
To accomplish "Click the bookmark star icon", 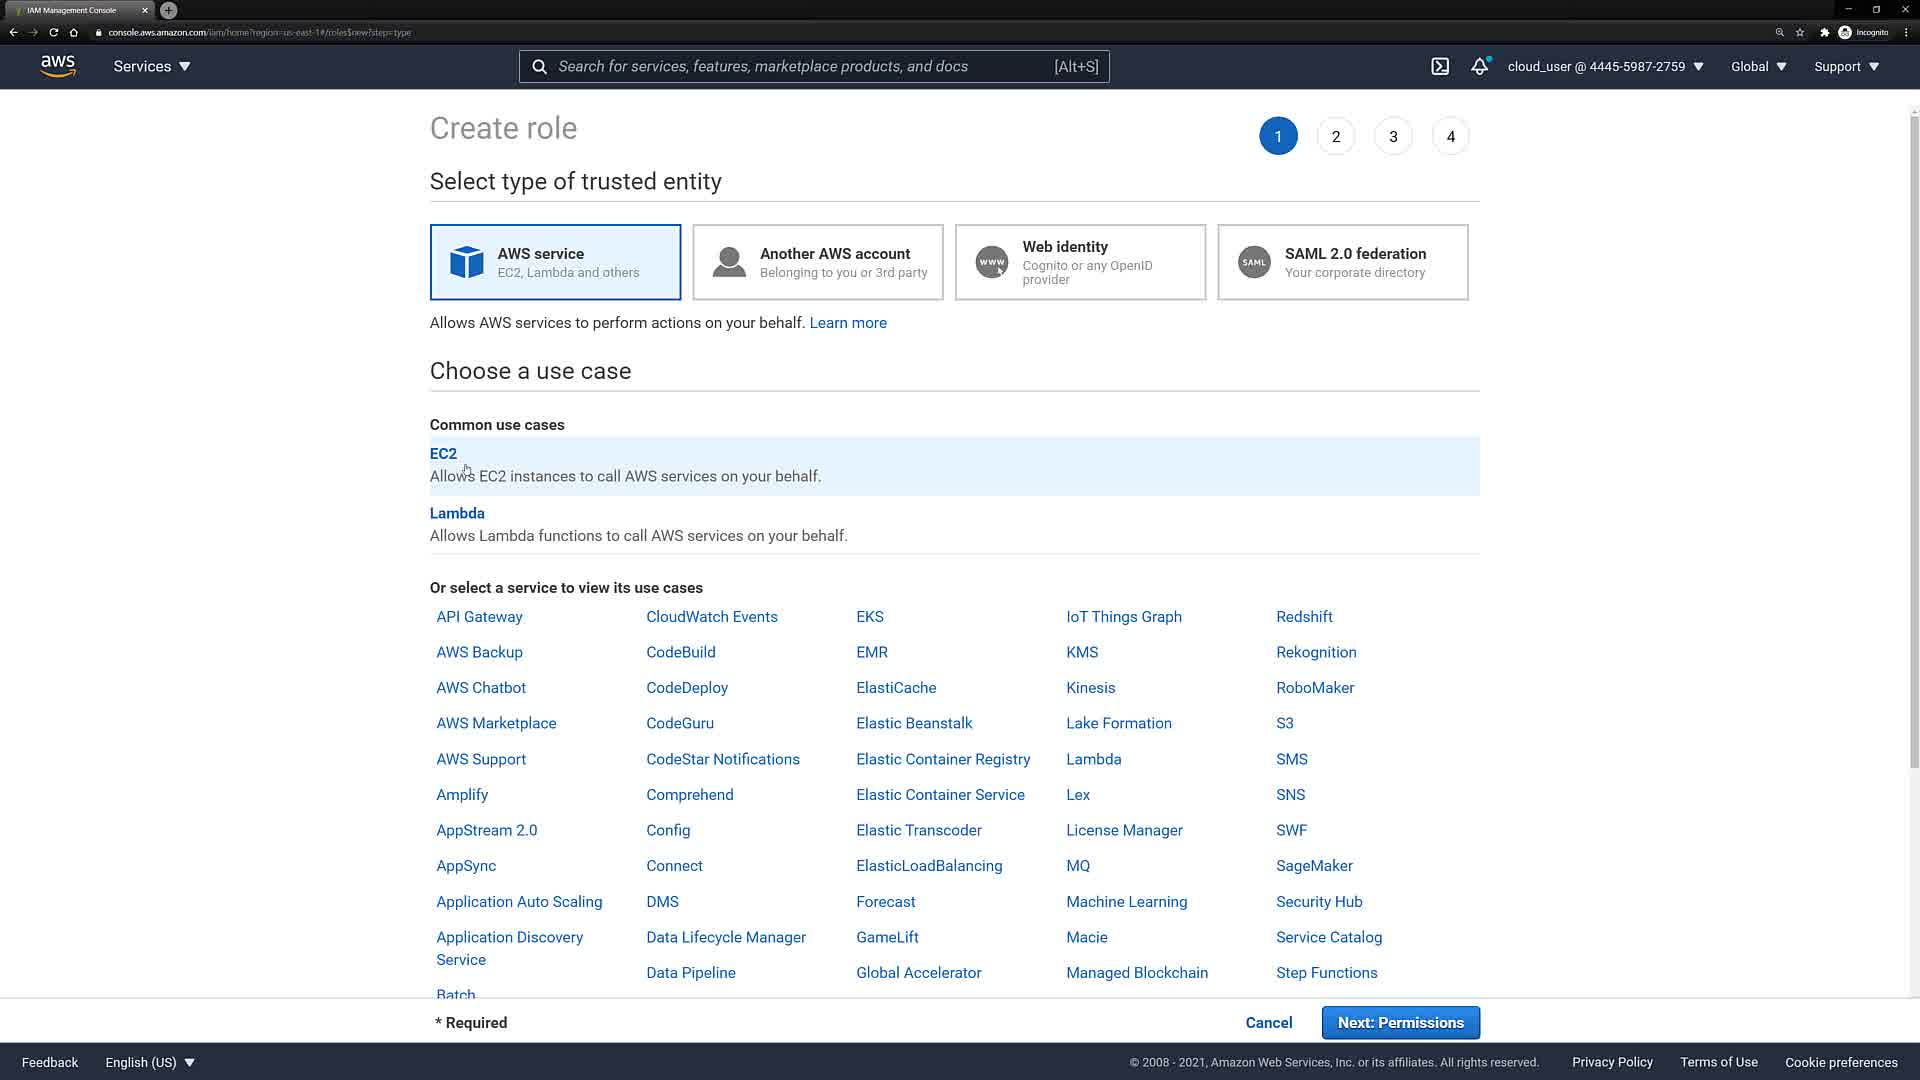I will click(x=1800, y=32).
